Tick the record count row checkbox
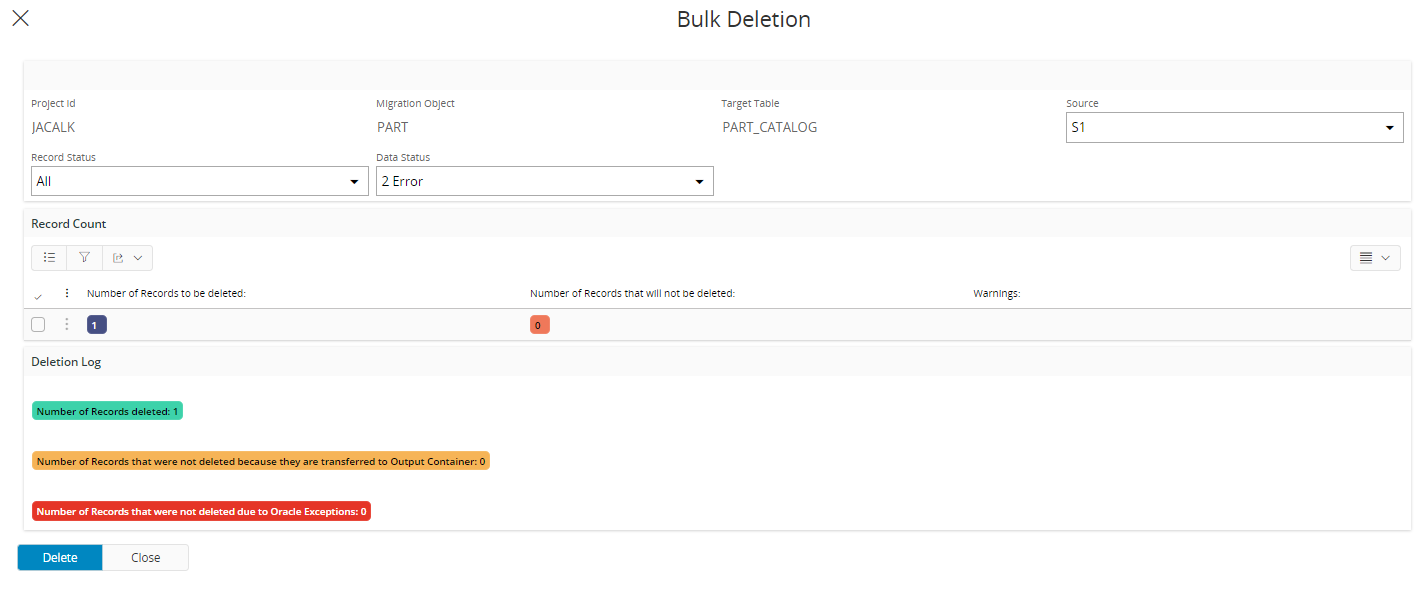Screen dimensions: 1420x601 click(x=38, y=324)
